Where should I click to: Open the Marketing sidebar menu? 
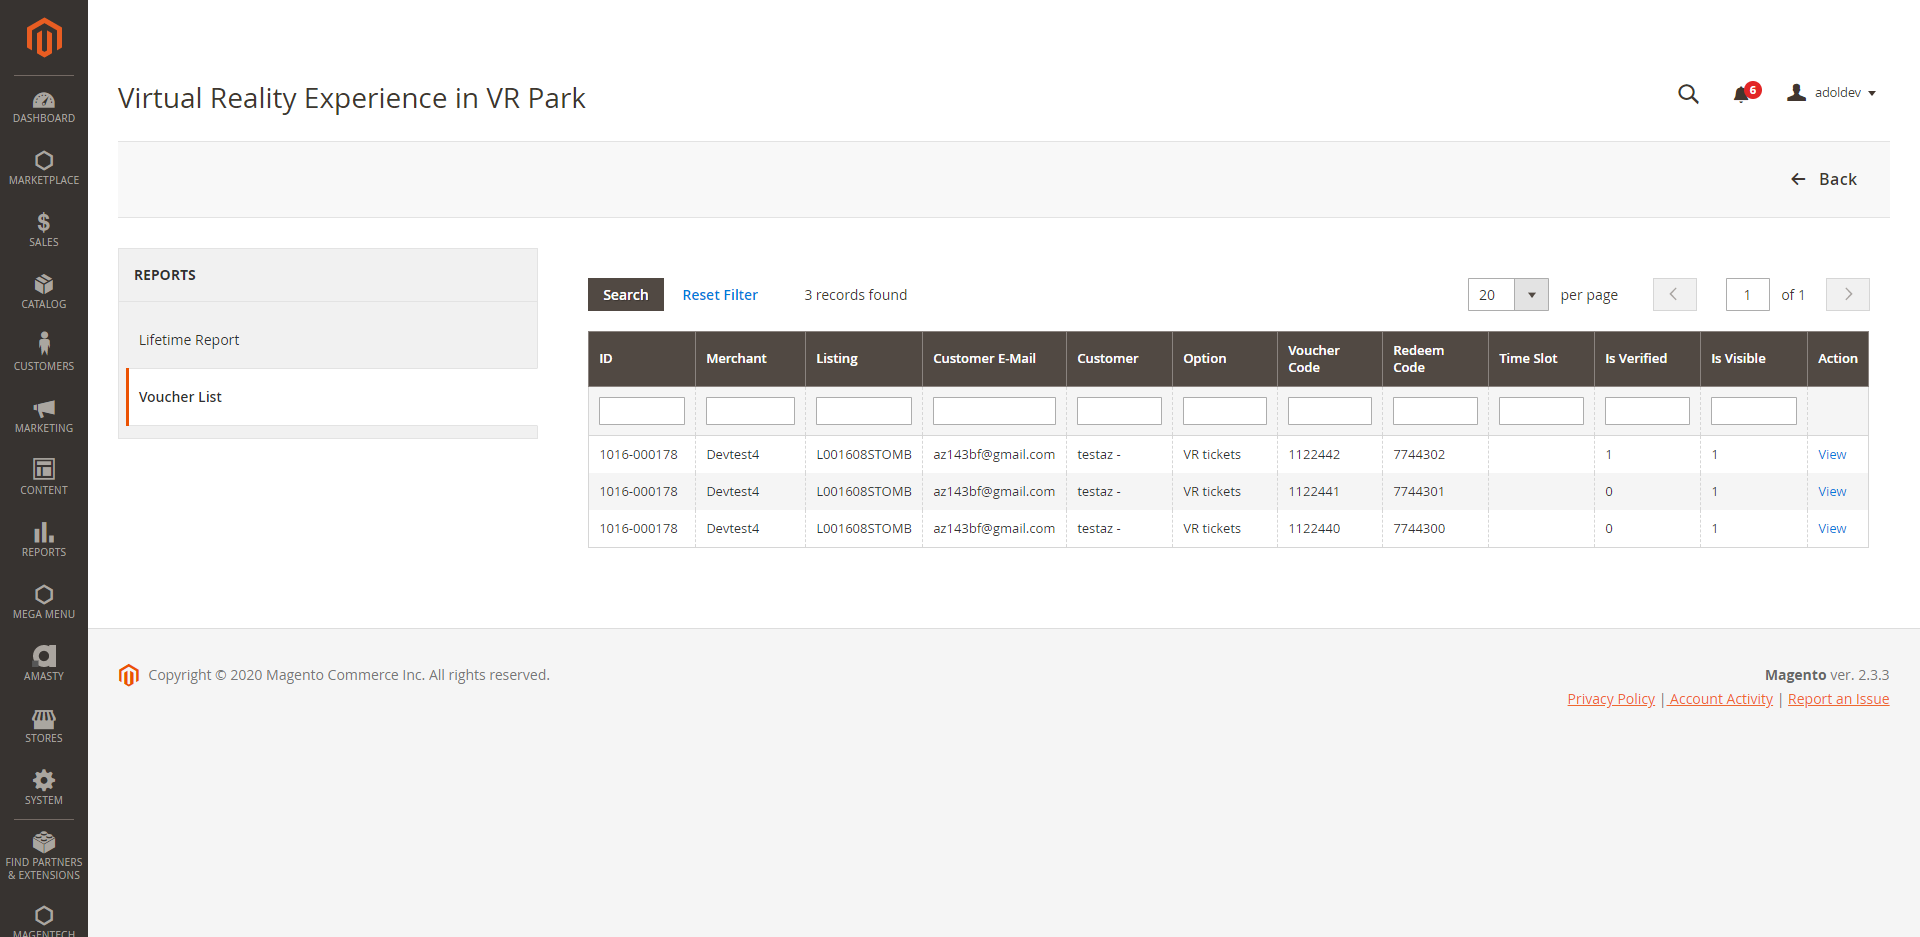(44, 417)
